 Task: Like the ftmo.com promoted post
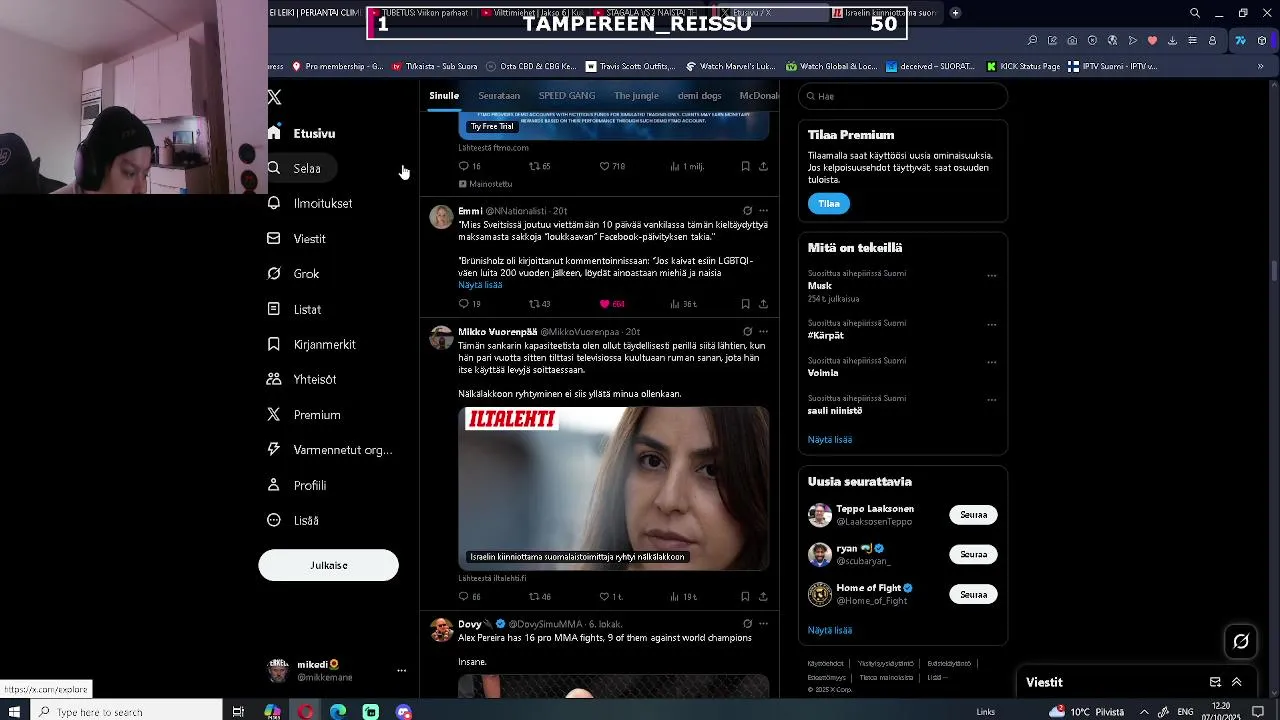pos(612,166)
